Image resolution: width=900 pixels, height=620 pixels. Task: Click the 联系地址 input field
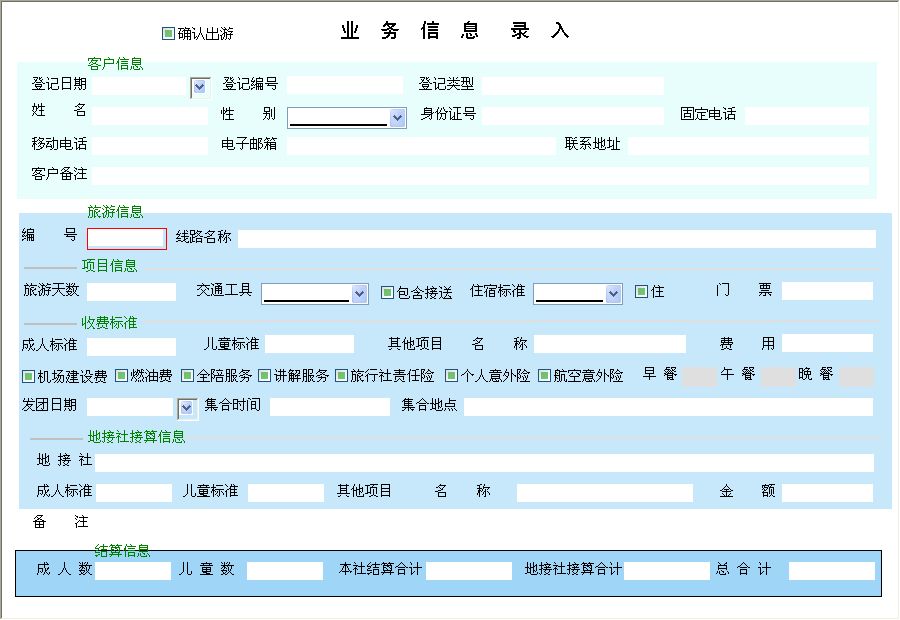pyautogui.click(x=748, y=145)
